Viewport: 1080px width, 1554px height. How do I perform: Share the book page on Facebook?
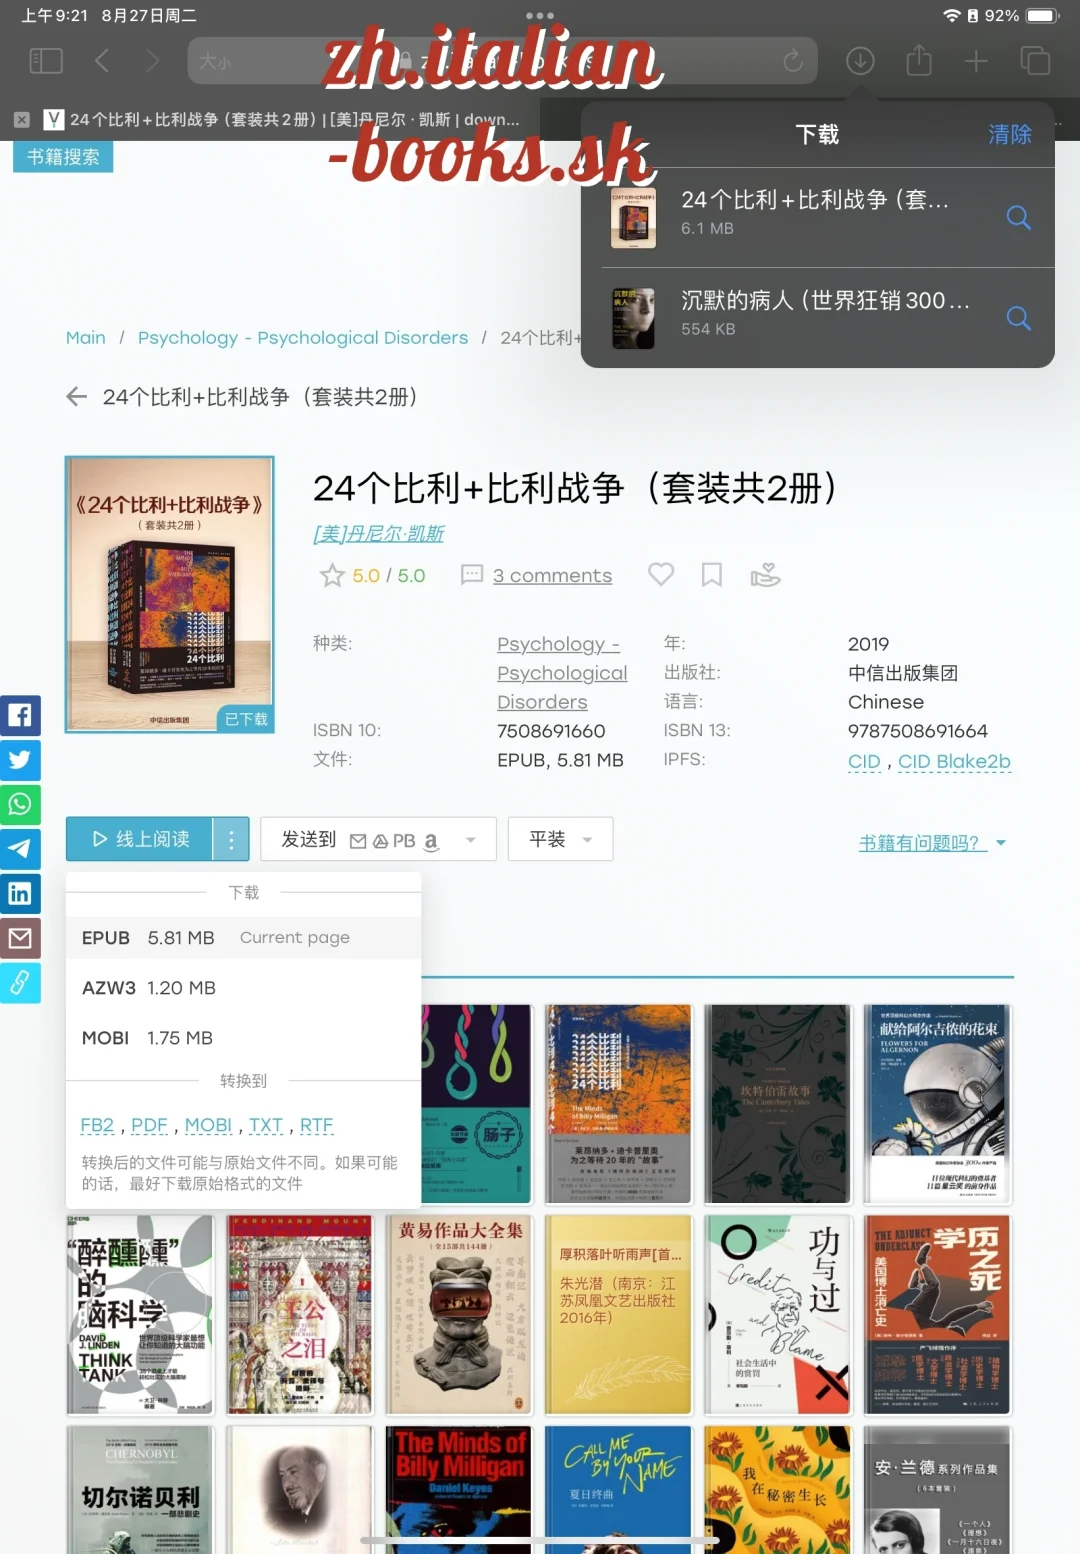click(21, 715)
